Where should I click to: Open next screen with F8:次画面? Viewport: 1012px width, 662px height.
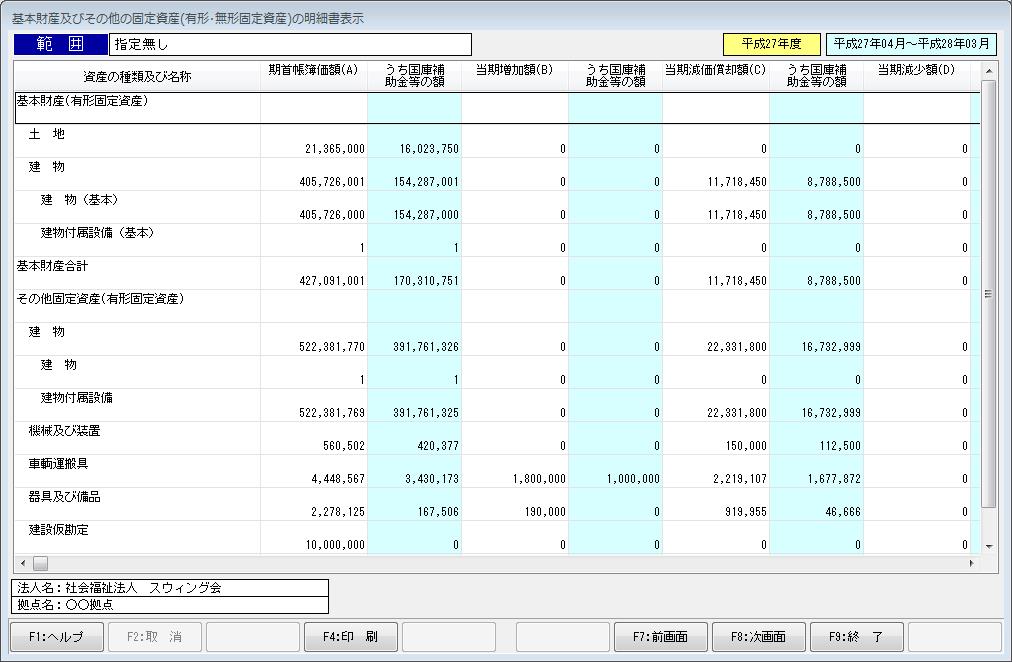coord(758,637)
